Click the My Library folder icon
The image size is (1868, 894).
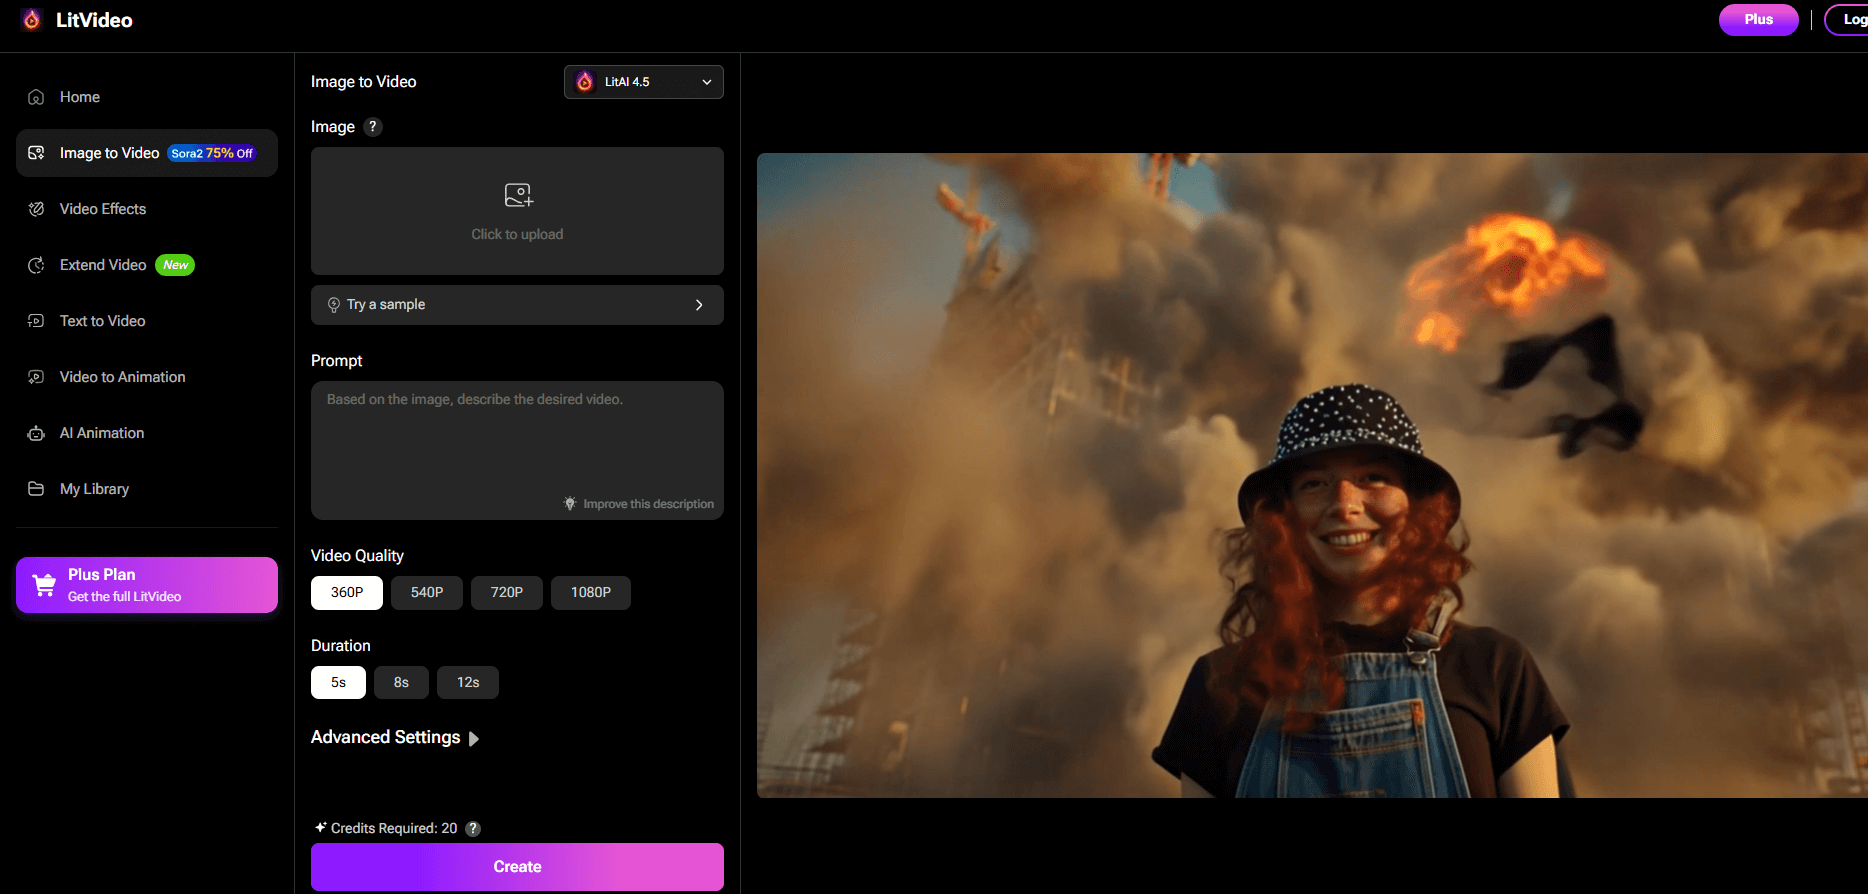pyautogui.click(x=36, y=489)
